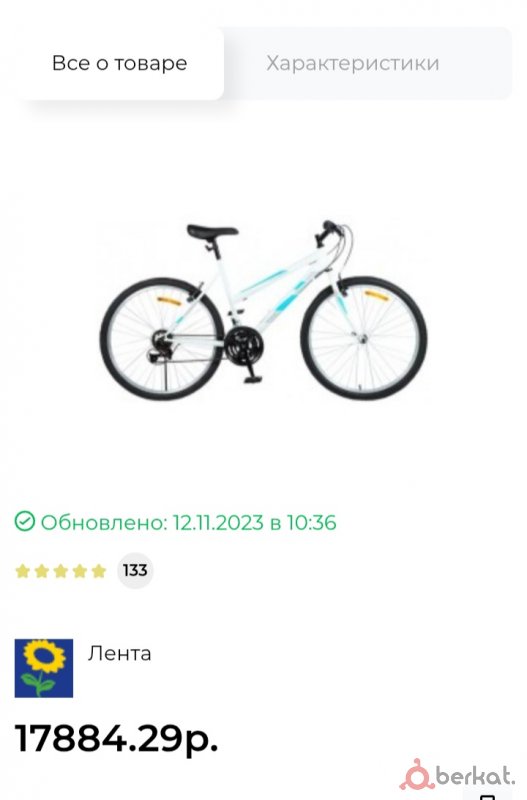Tap the white bicycle product photo

[x=263, y=311]
